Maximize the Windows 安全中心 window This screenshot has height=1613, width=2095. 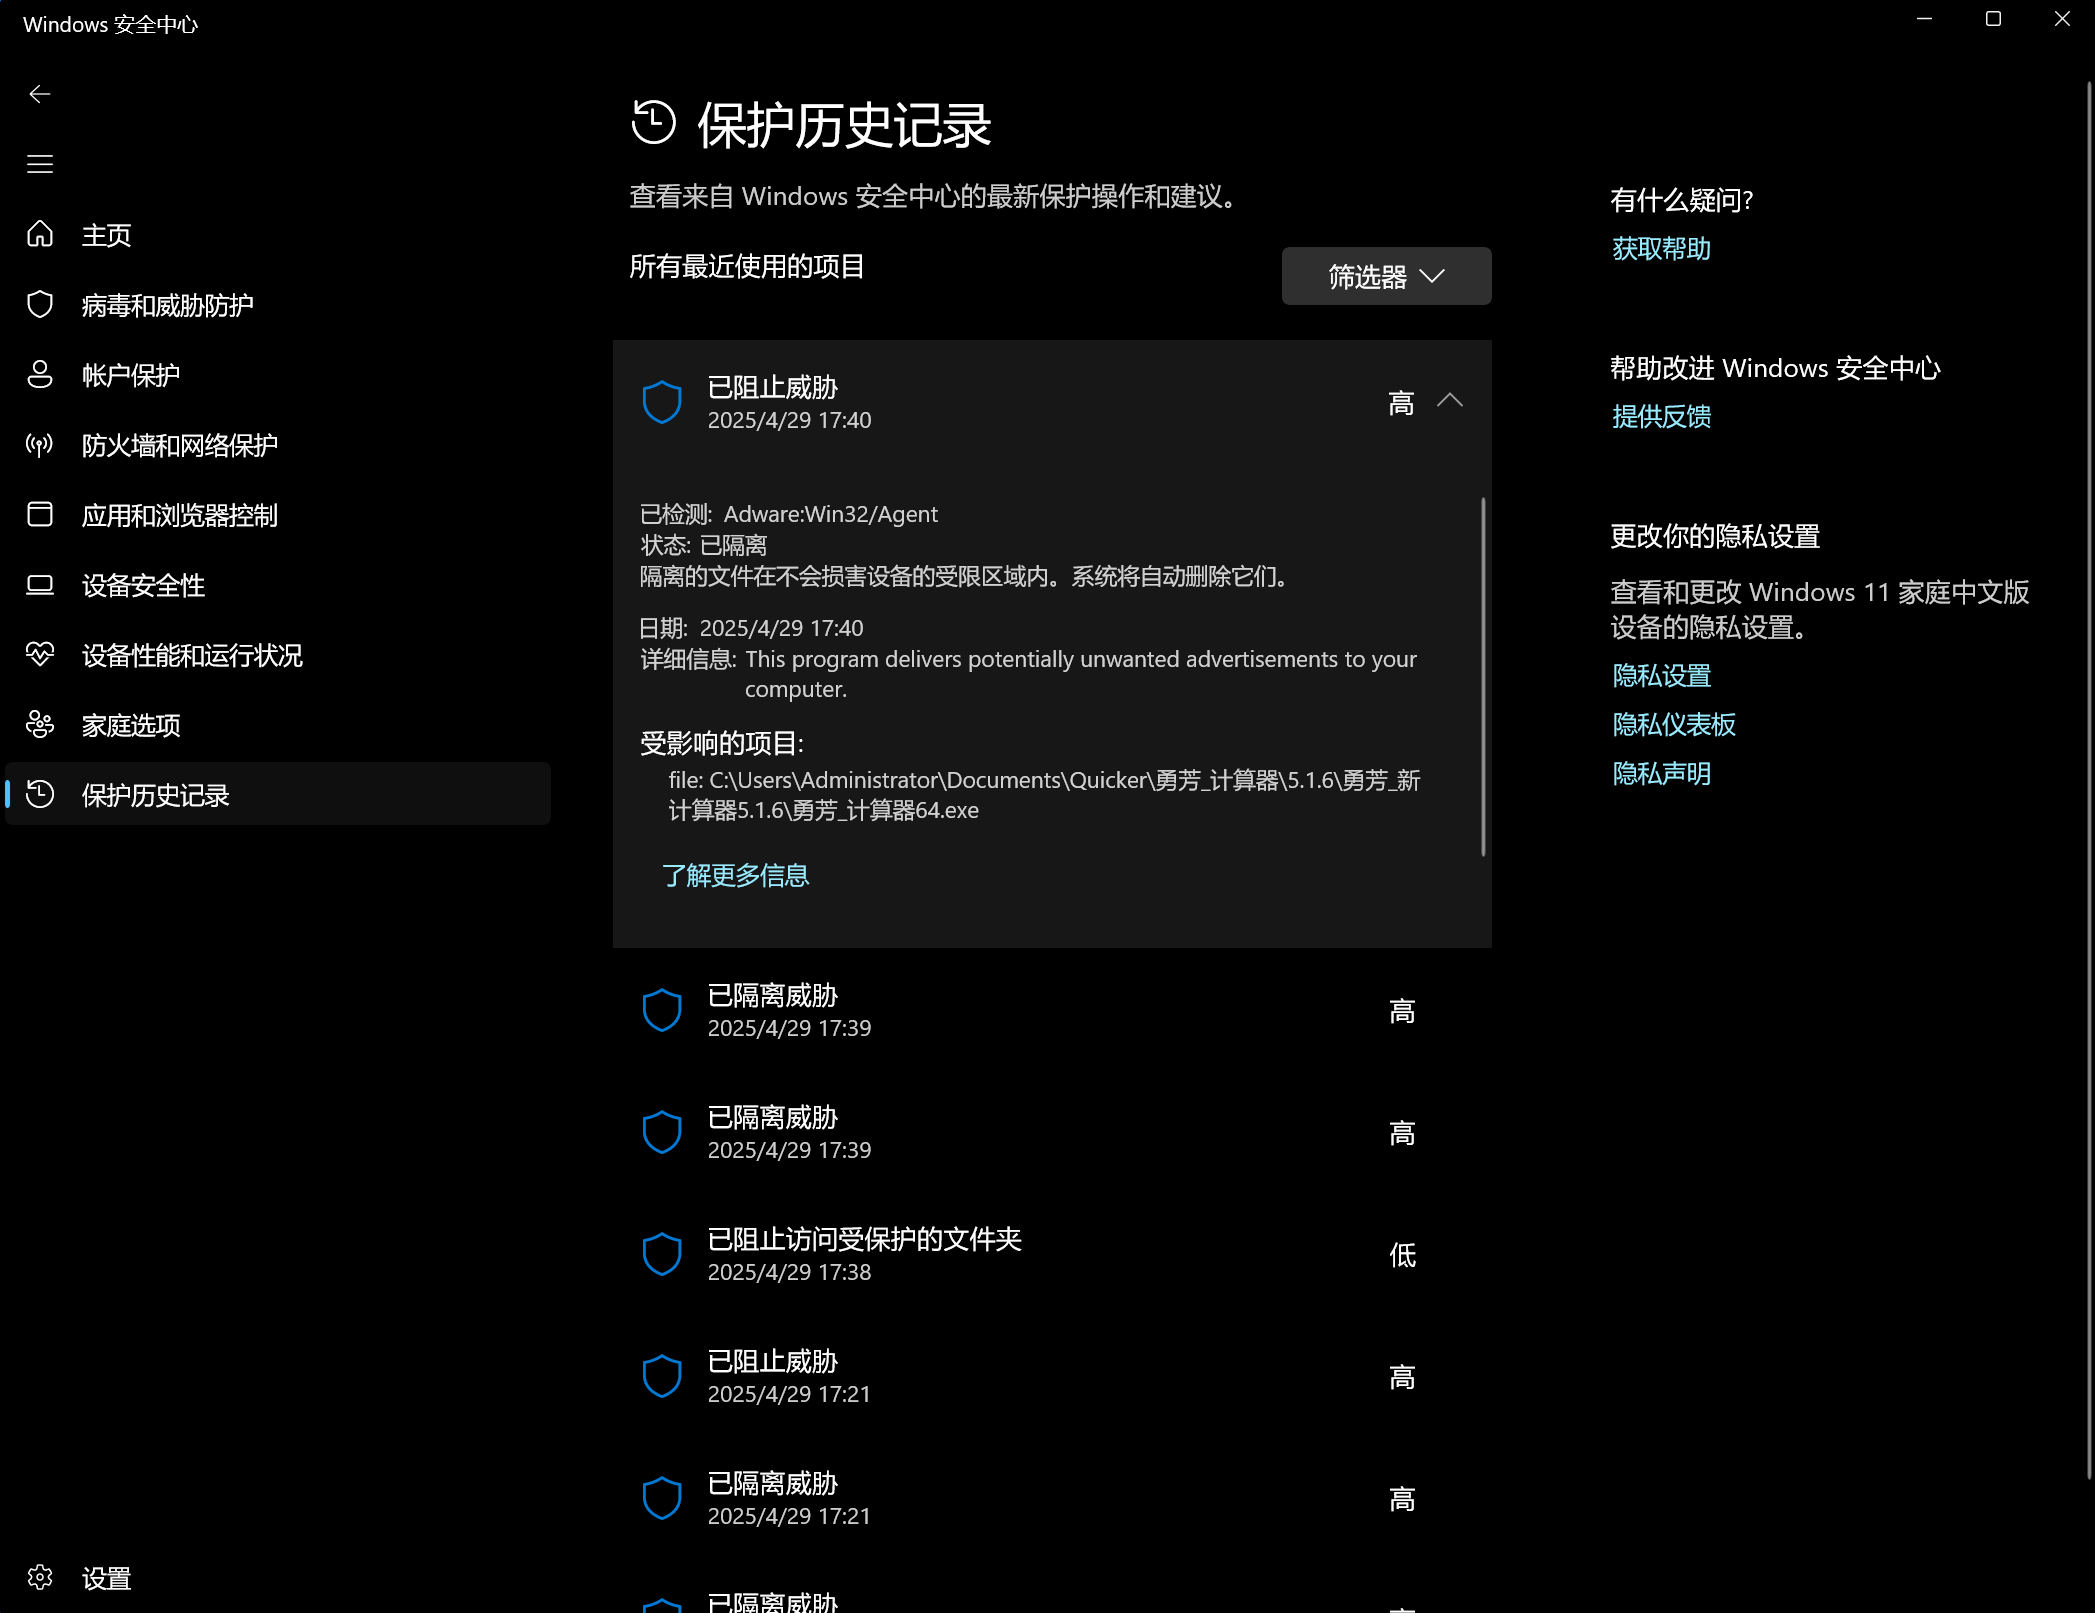click(1993, 19)
